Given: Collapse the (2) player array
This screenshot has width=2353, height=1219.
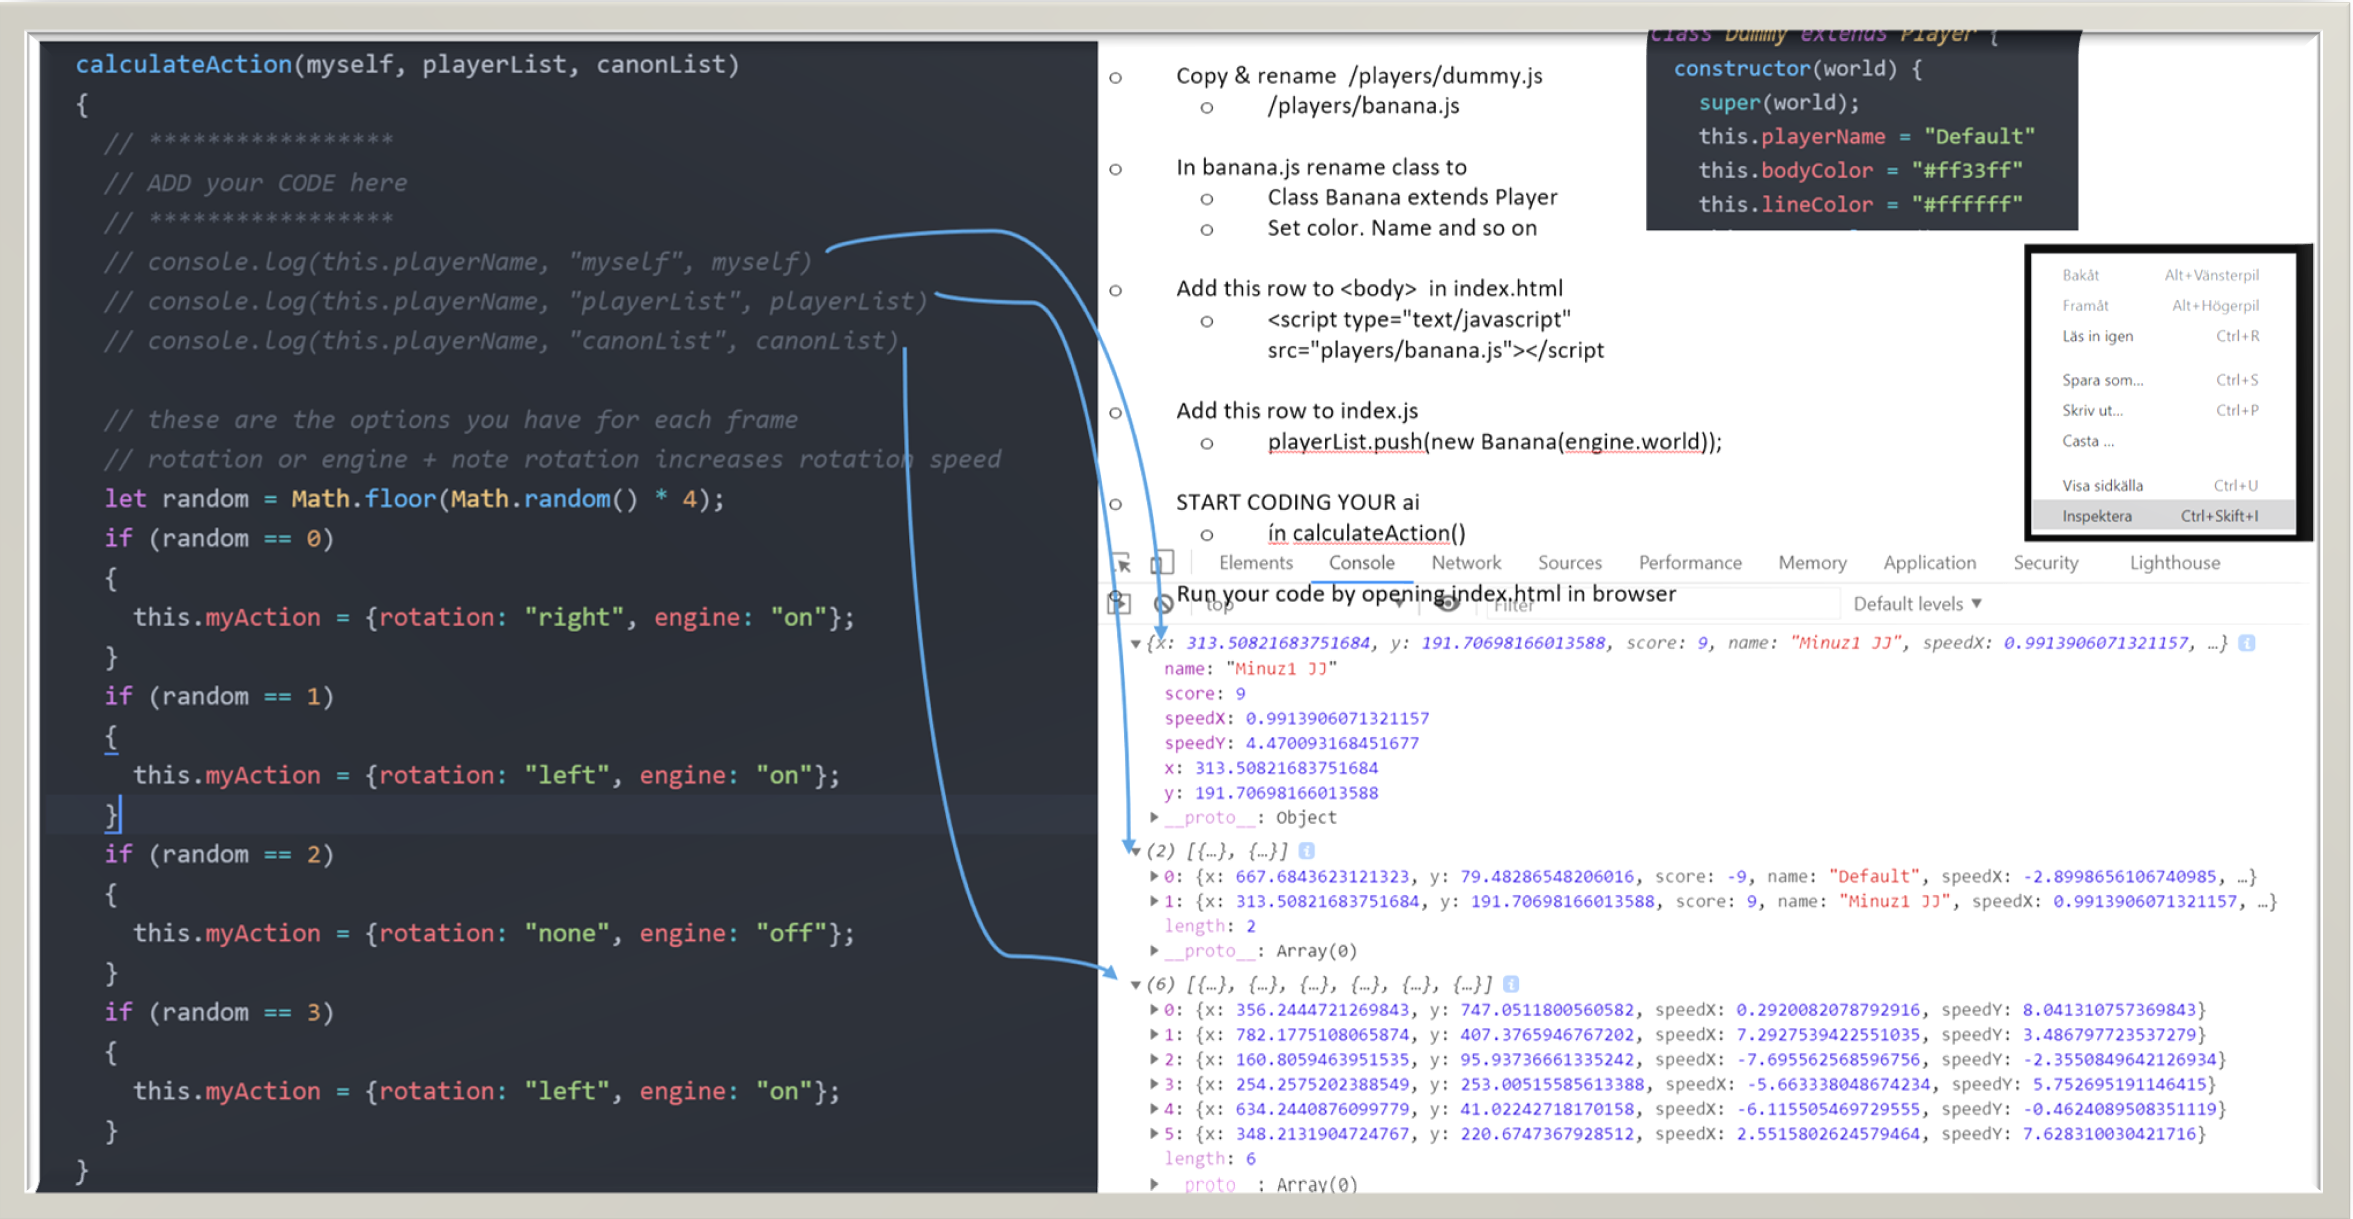Looking at the screenshot, I should click(x=1136, y=851).
